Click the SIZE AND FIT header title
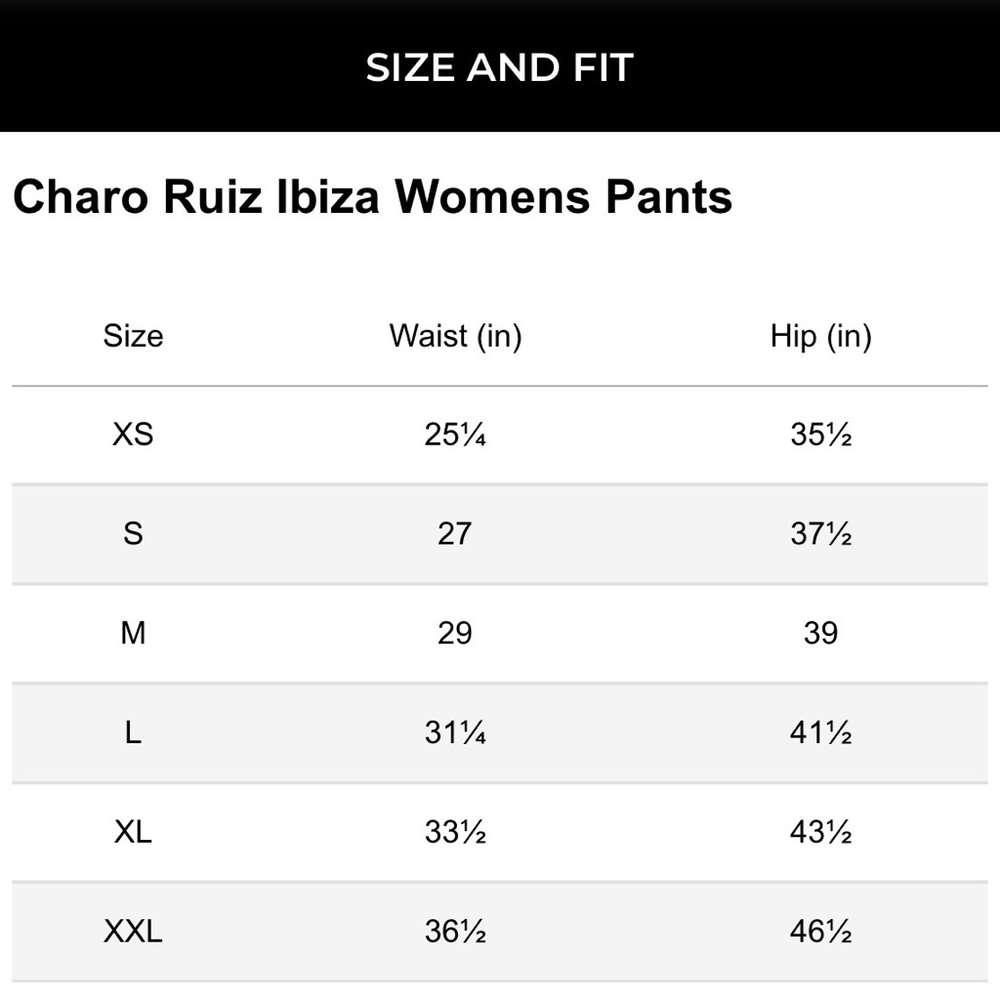Screen dimensions: 1000x1000 (x=499, y=68)
